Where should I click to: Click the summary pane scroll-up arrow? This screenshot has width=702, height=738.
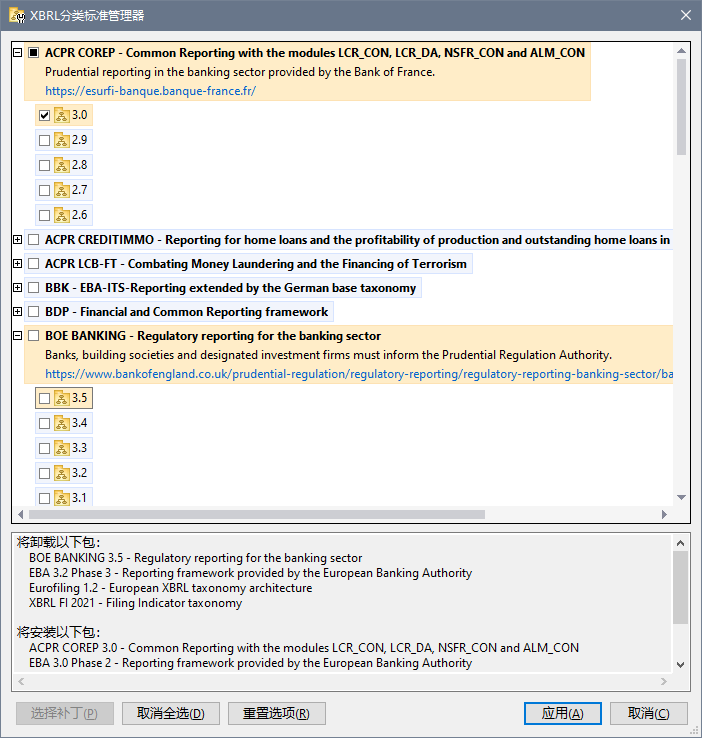point(680,543)
